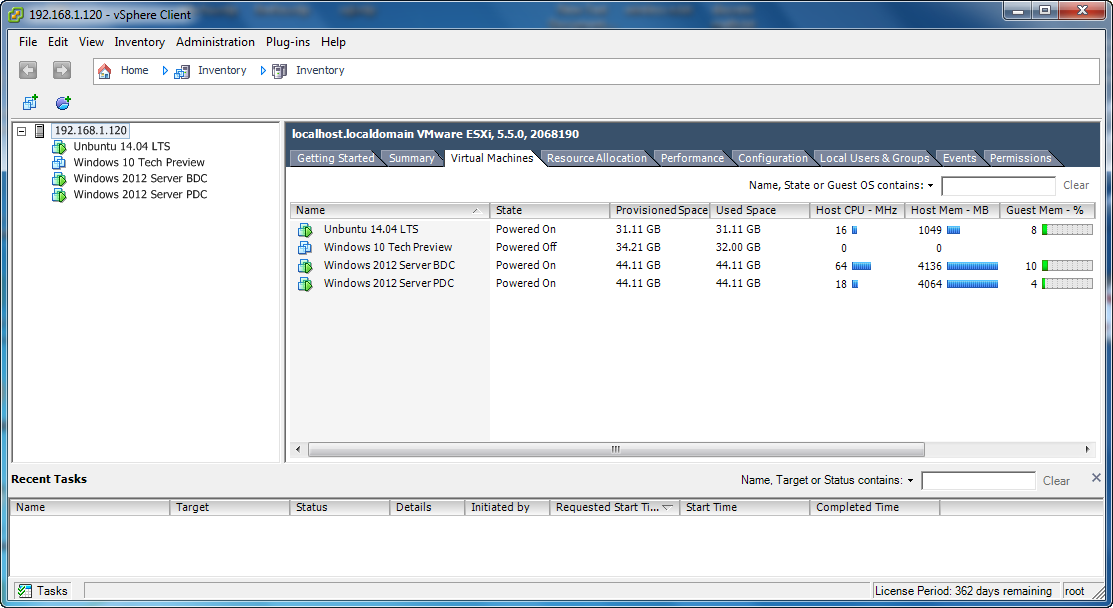Click the New Virtual Machine toolbar icon
The height and width of the screenshot is (608, 1113).
pyautogui.click(x=30, y=103)
